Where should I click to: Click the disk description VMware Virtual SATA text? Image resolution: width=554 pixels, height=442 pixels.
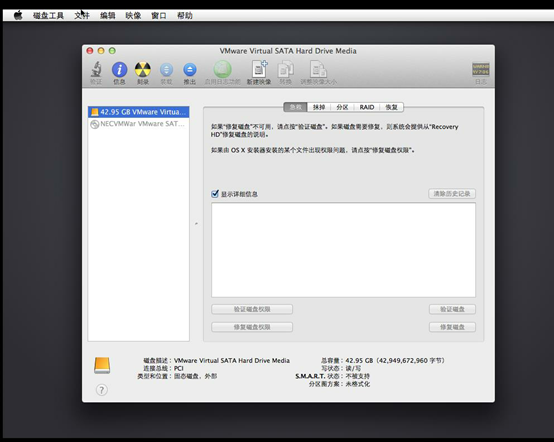(x=232, y=360)
